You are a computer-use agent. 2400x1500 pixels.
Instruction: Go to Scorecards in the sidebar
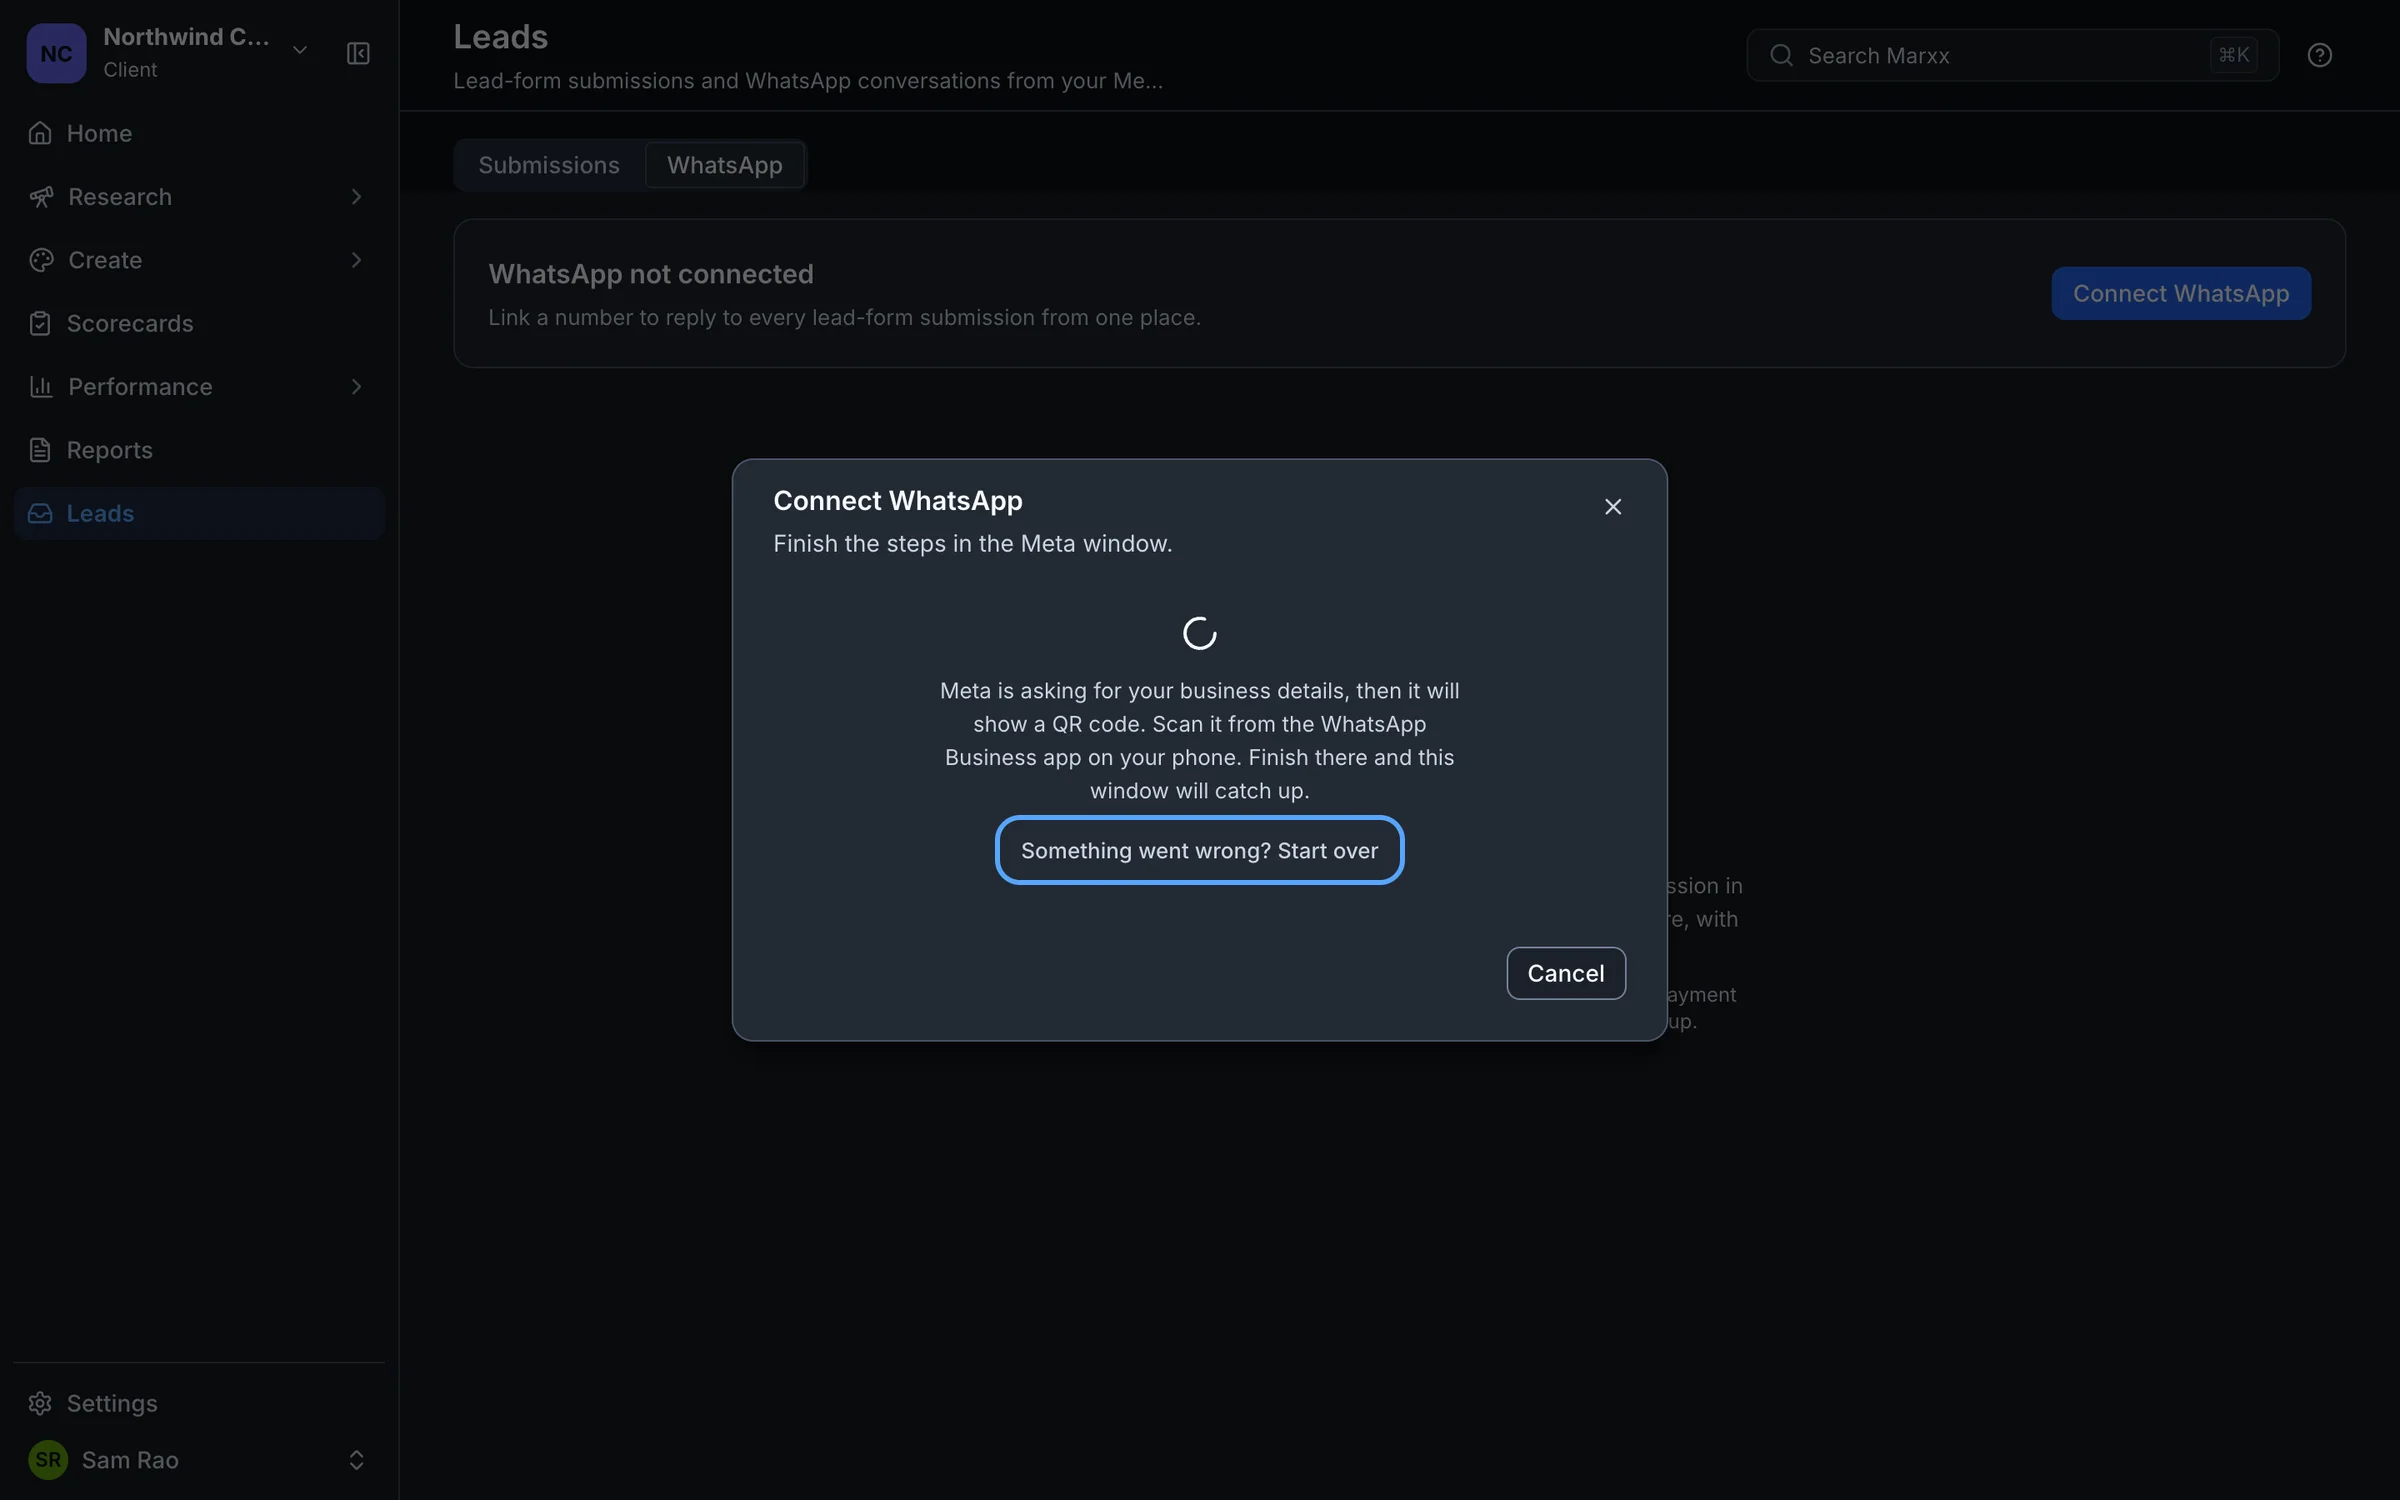click(x=199, y=323)
